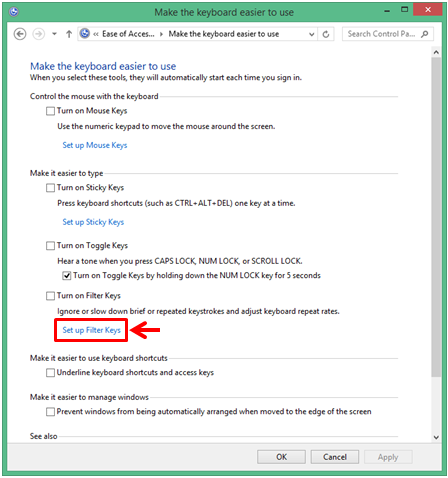
Task: Close the window
Action: [428, 10]
